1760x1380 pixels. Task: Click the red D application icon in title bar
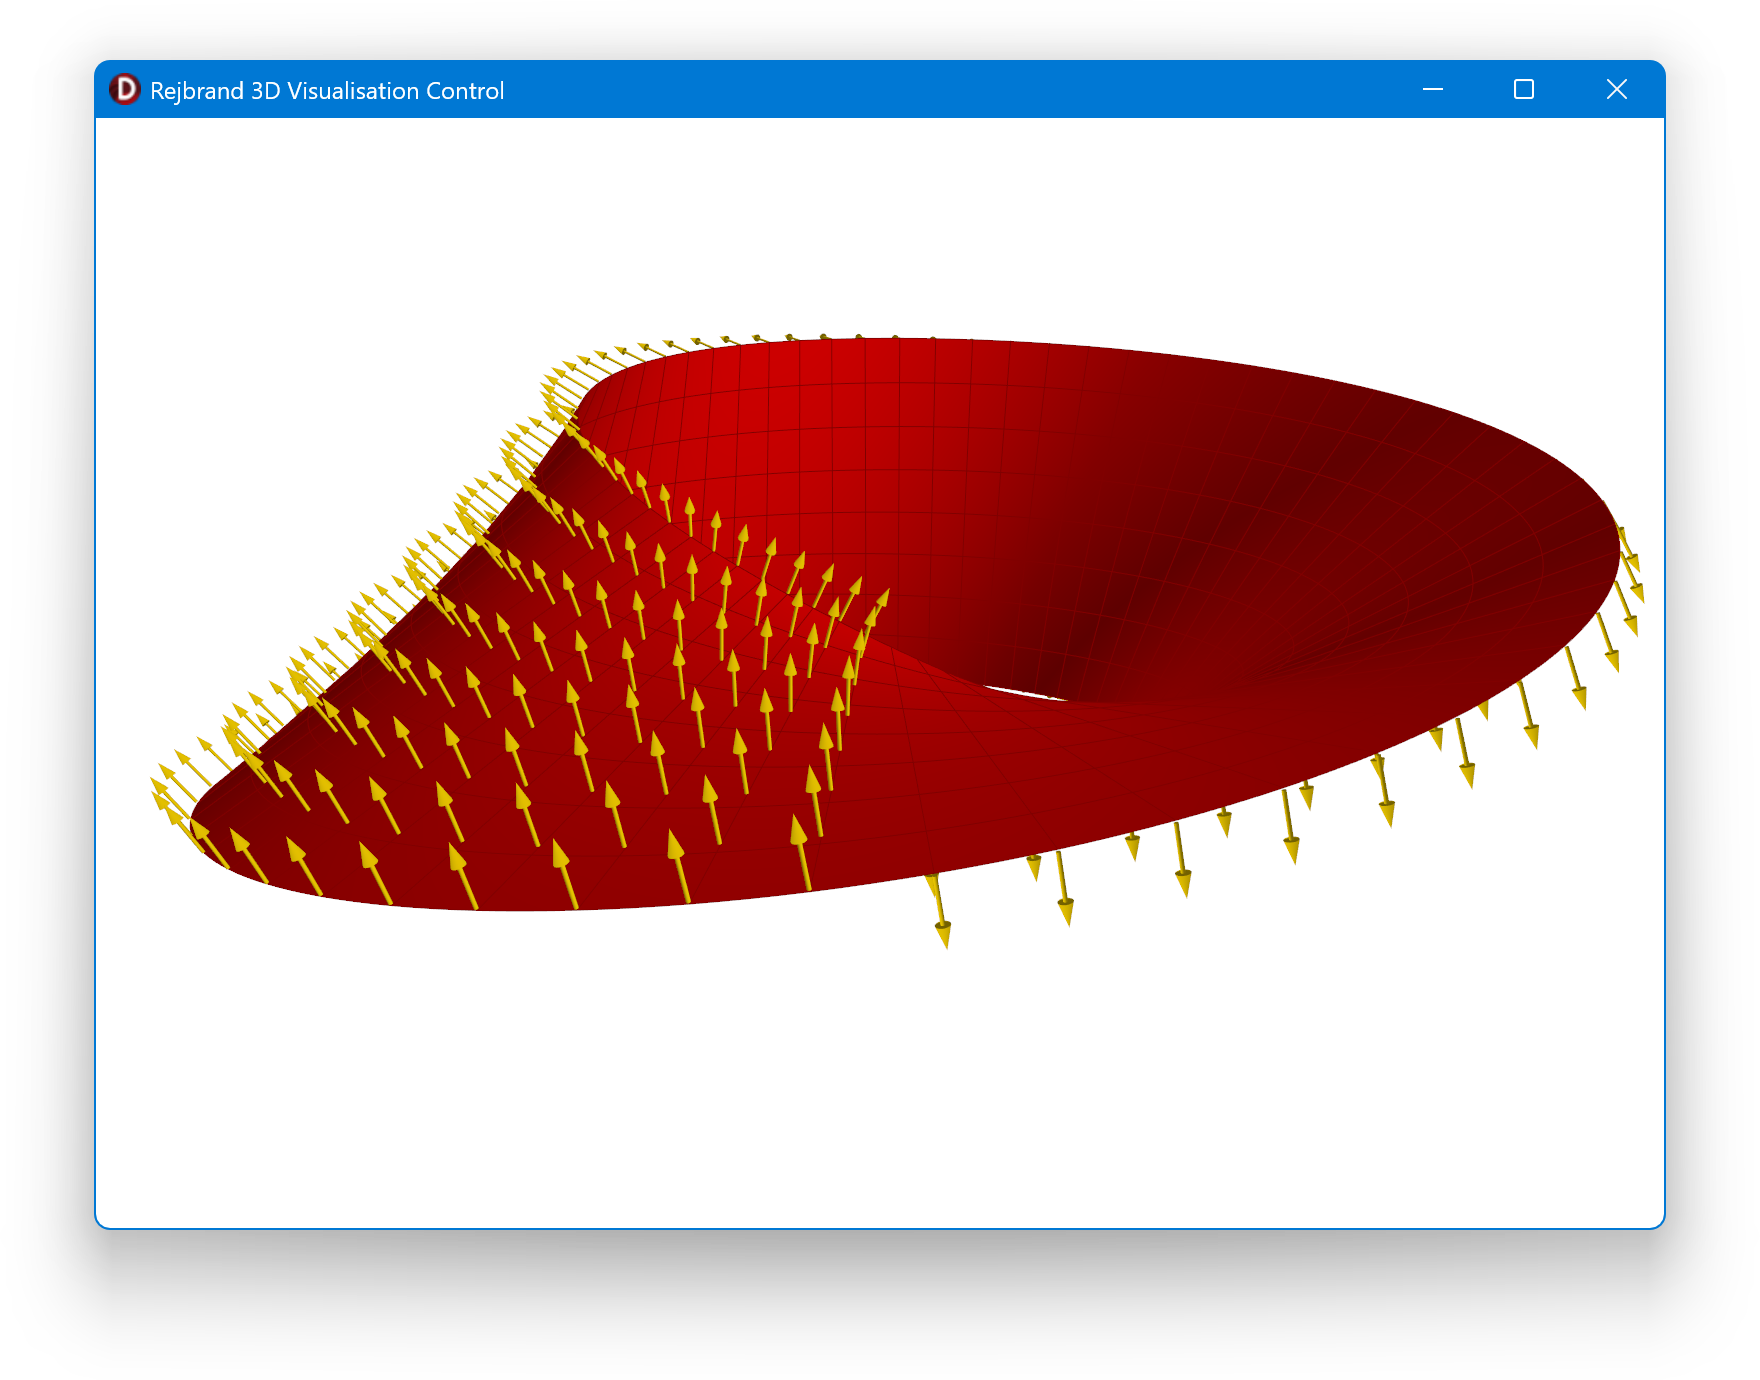[125, 90]
